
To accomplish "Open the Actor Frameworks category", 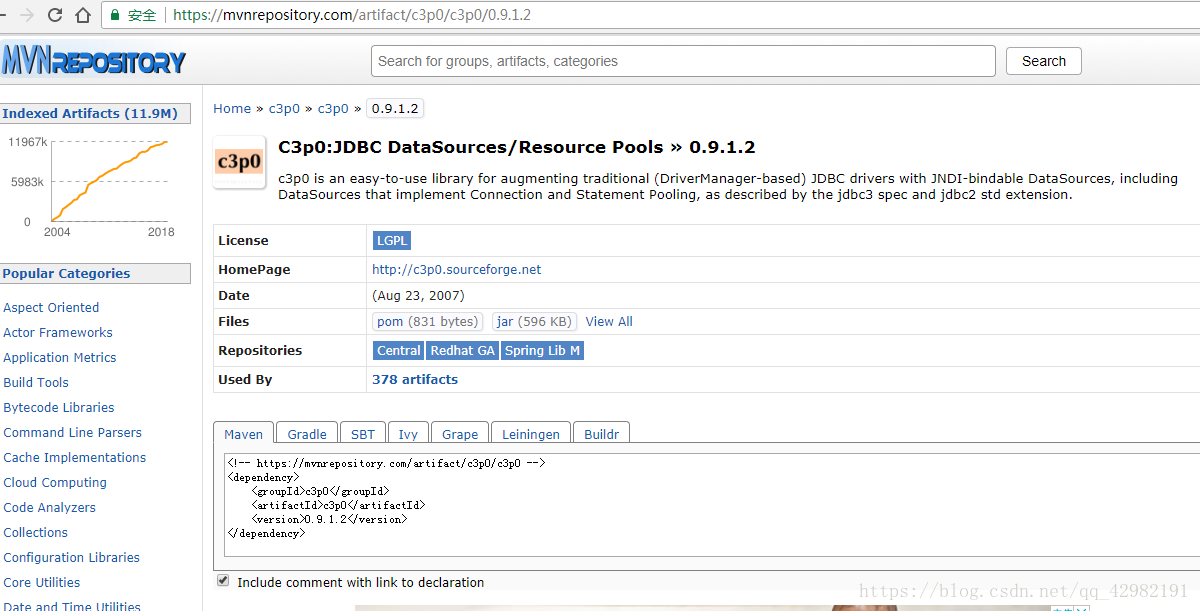I will tap(58, 332).
